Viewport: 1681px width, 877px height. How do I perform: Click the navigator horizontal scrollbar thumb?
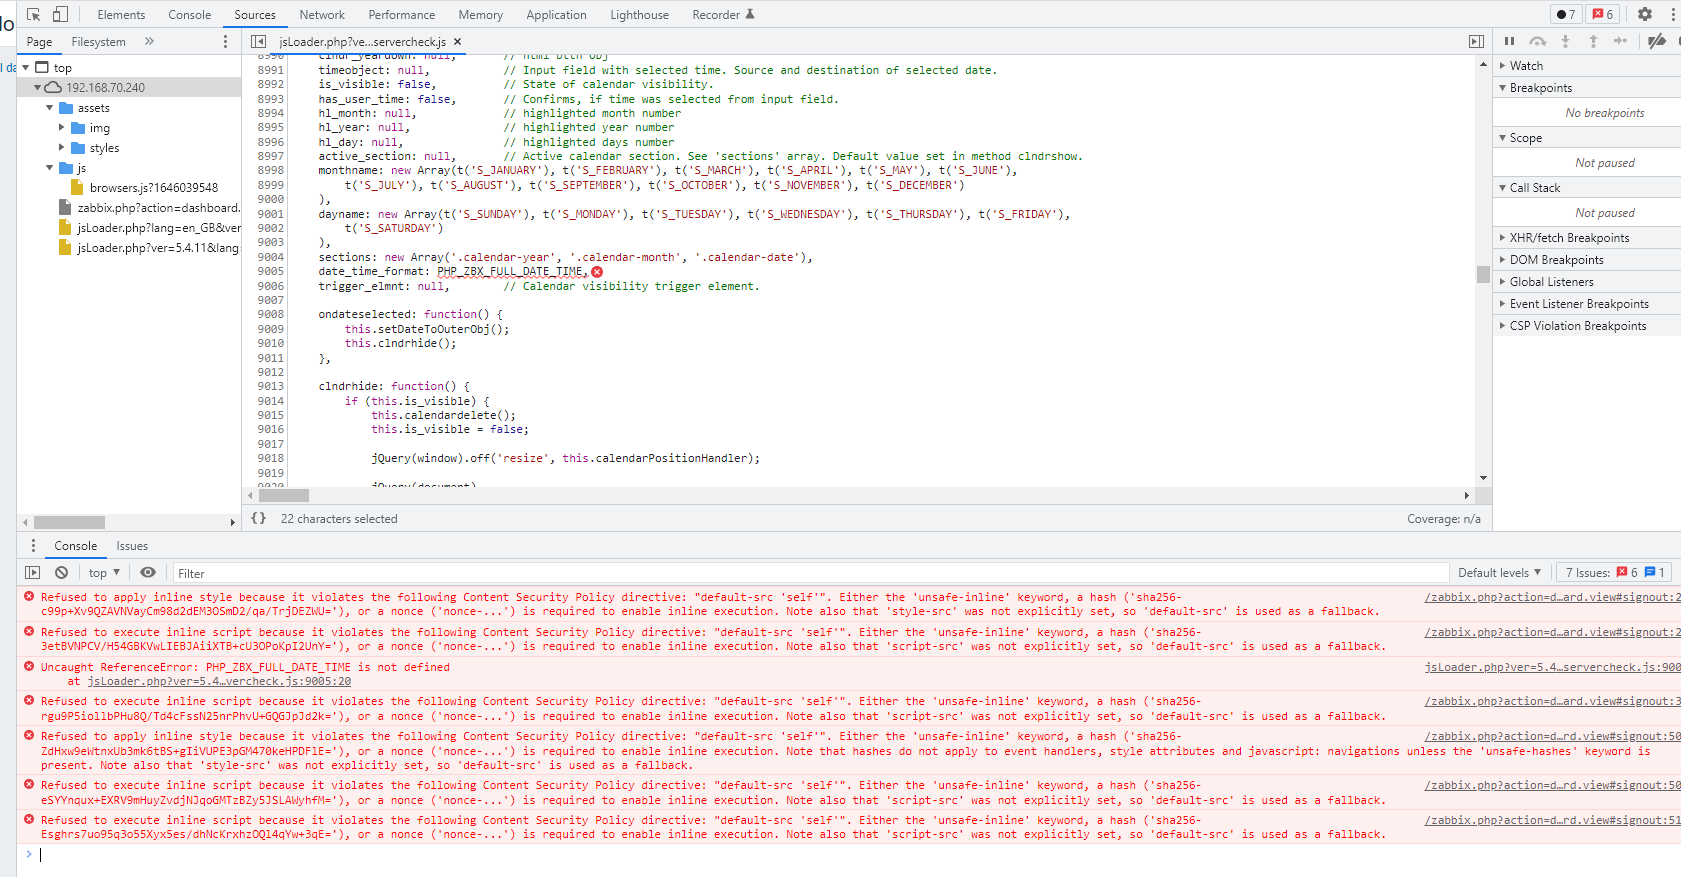(69, 522)
